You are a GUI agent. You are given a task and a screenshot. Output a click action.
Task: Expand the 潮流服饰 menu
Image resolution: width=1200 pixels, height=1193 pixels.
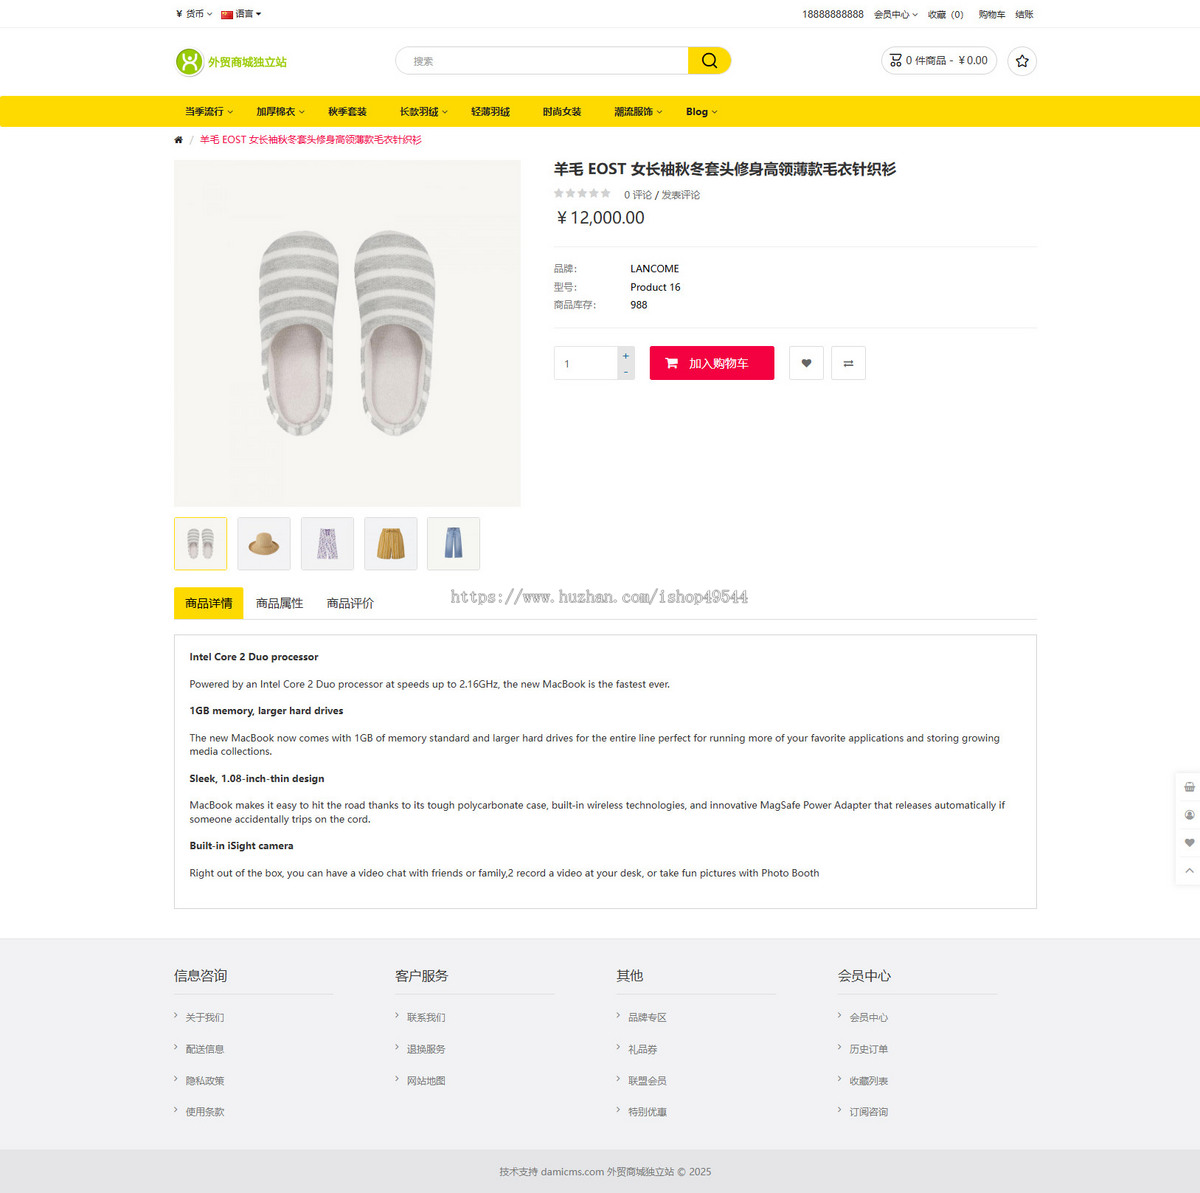coord(638,112)
